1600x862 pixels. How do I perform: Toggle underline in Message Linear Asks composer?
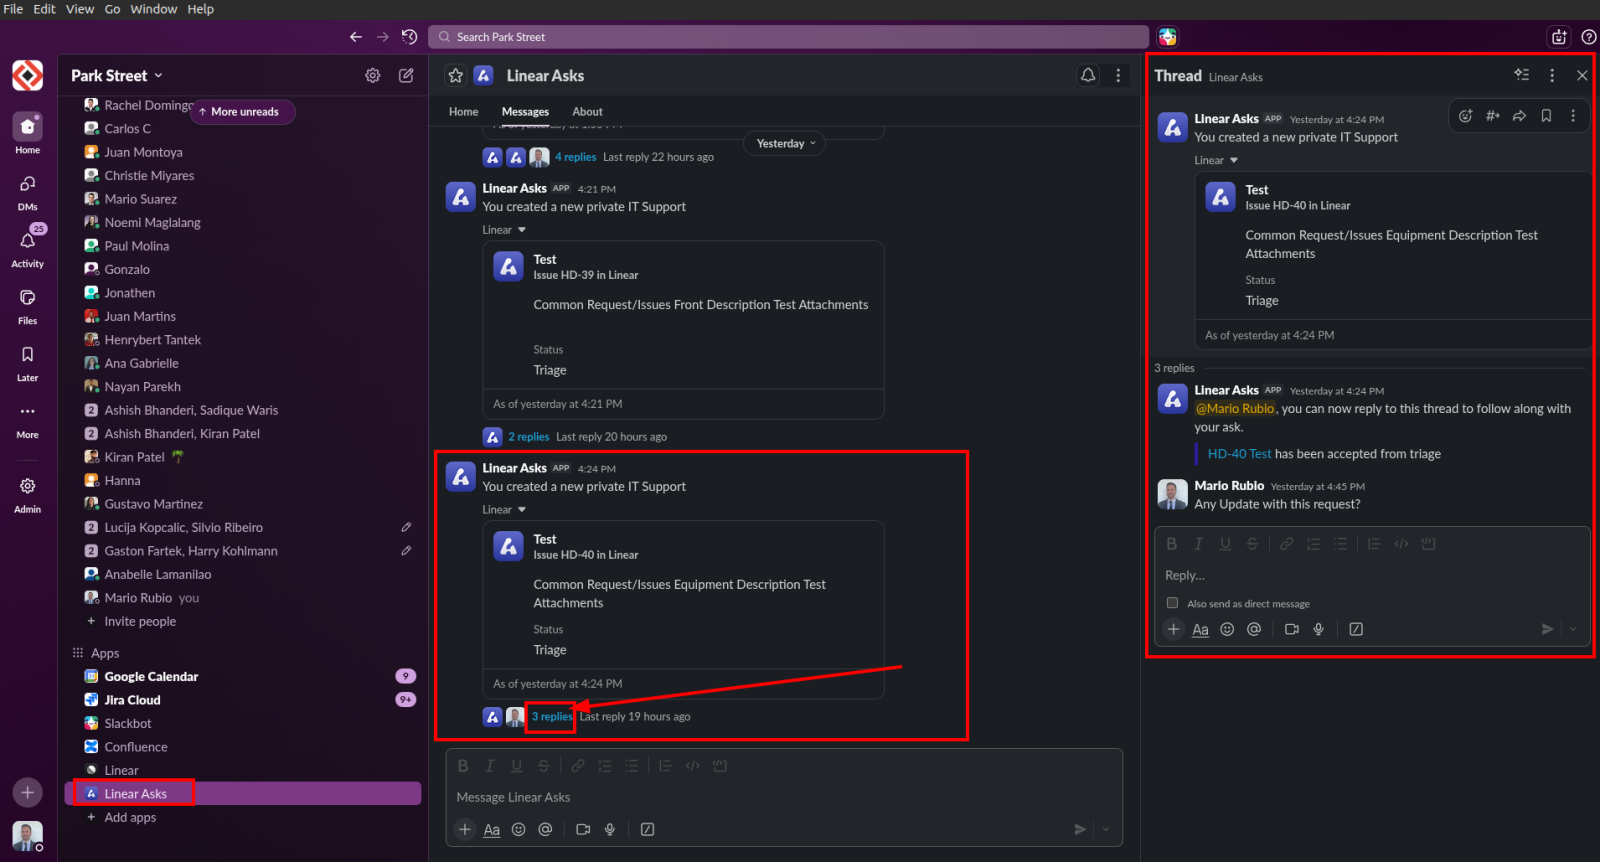pos(517,766)
